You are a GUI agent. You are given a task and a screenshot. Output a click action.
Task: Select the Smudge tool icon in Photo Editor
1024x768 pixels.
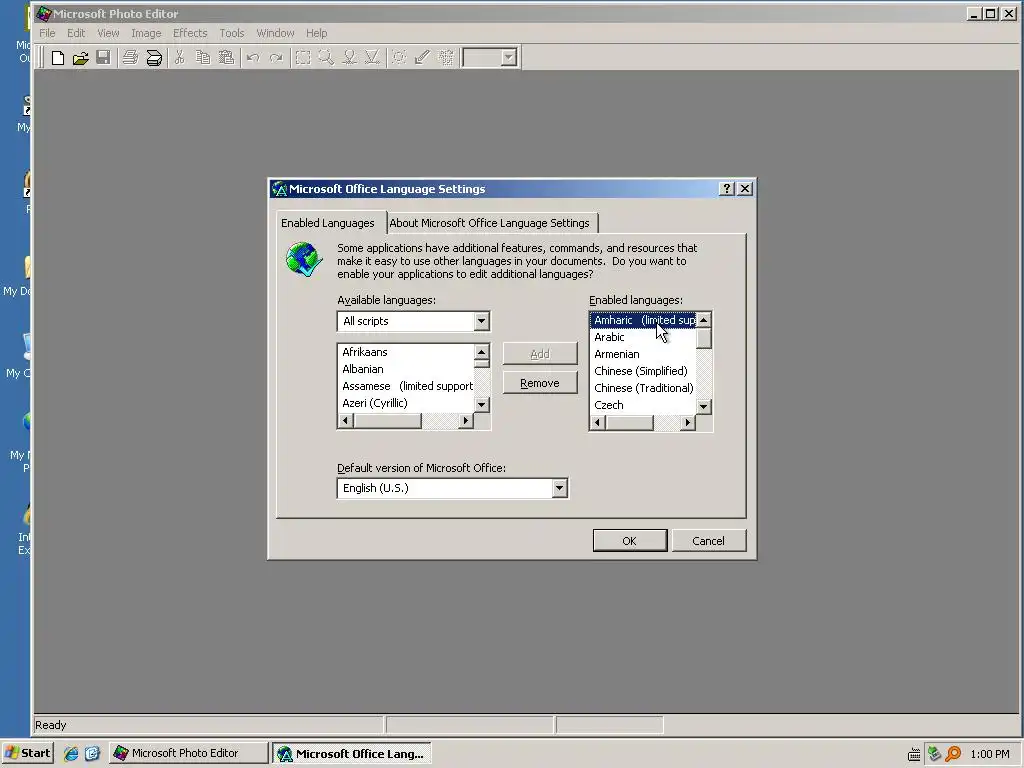pyautogui.click(x=349, y=58)
